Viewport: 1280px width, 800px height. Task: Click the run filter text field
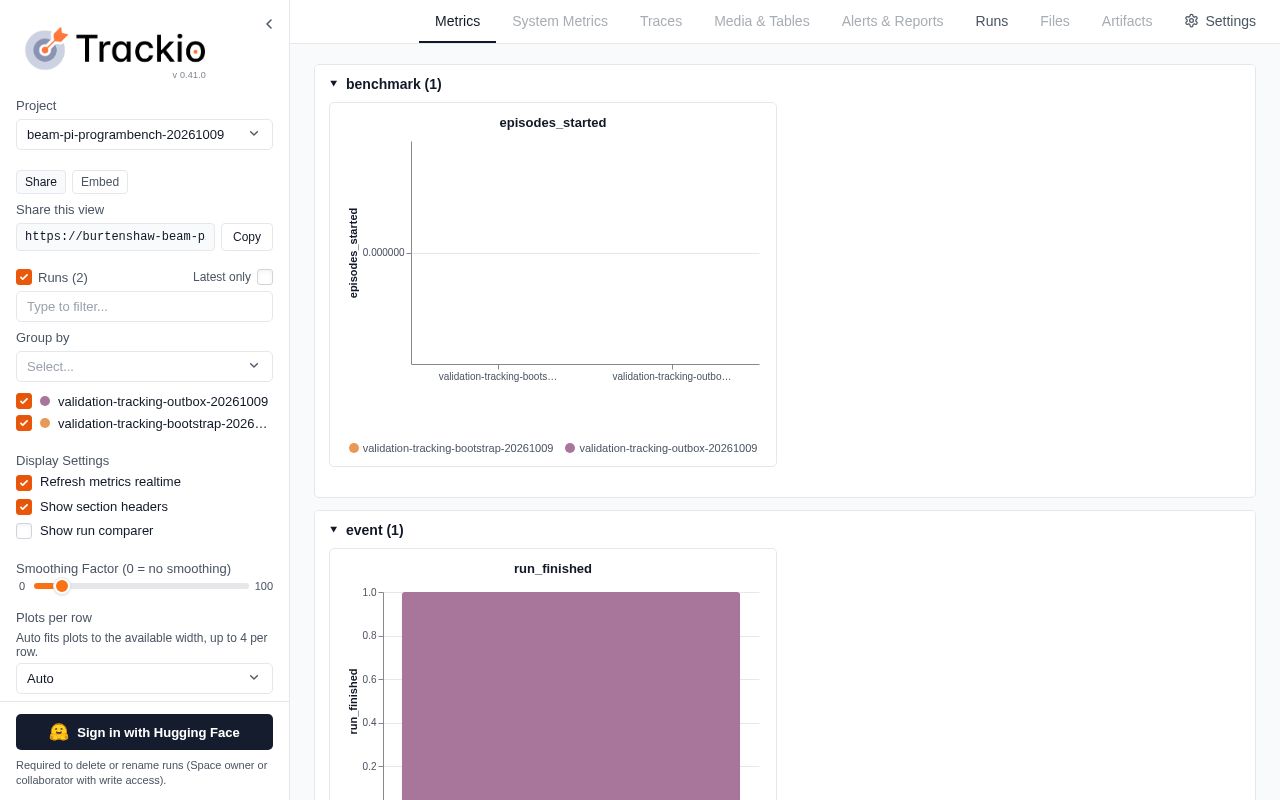pyautogui.click(x=144, y=306)
